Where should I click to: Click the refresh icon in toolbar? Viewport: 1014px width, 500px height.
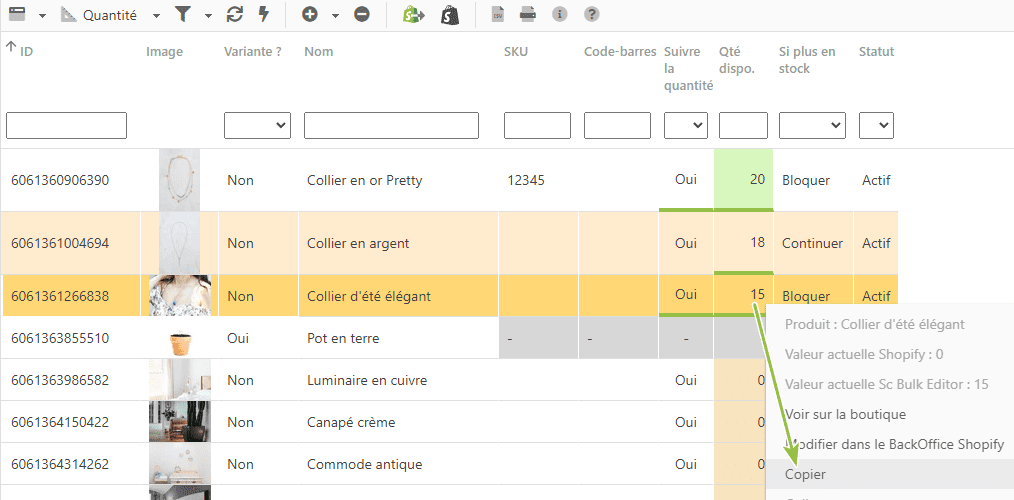click(235, 15)
